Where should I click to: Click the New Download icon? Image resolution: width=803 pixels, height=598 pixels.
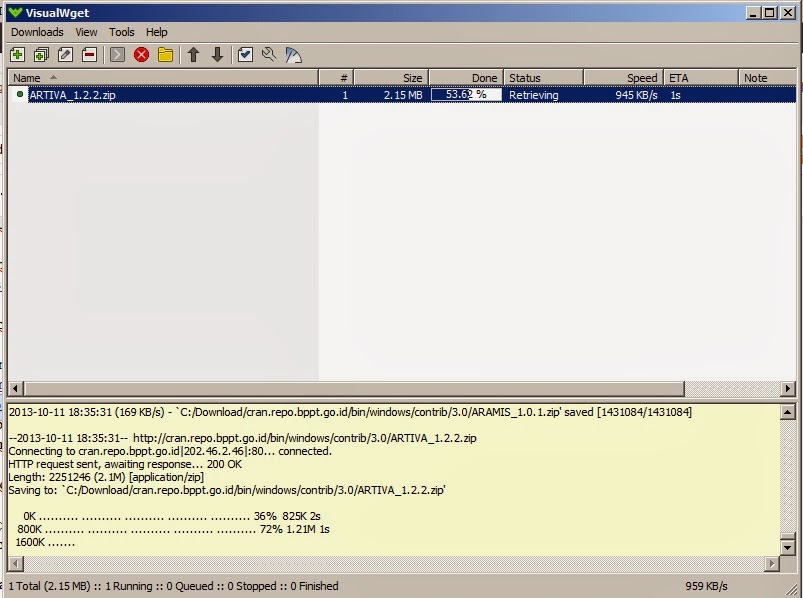(16, 55)
